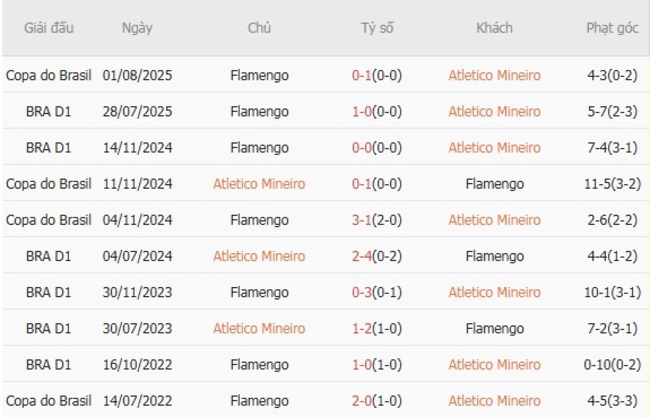Viewport: 650px width, 417px height.
Task: Open the 2-0 score from 14/07/2022
Action: pyautogui.click(x=364, y=400)
